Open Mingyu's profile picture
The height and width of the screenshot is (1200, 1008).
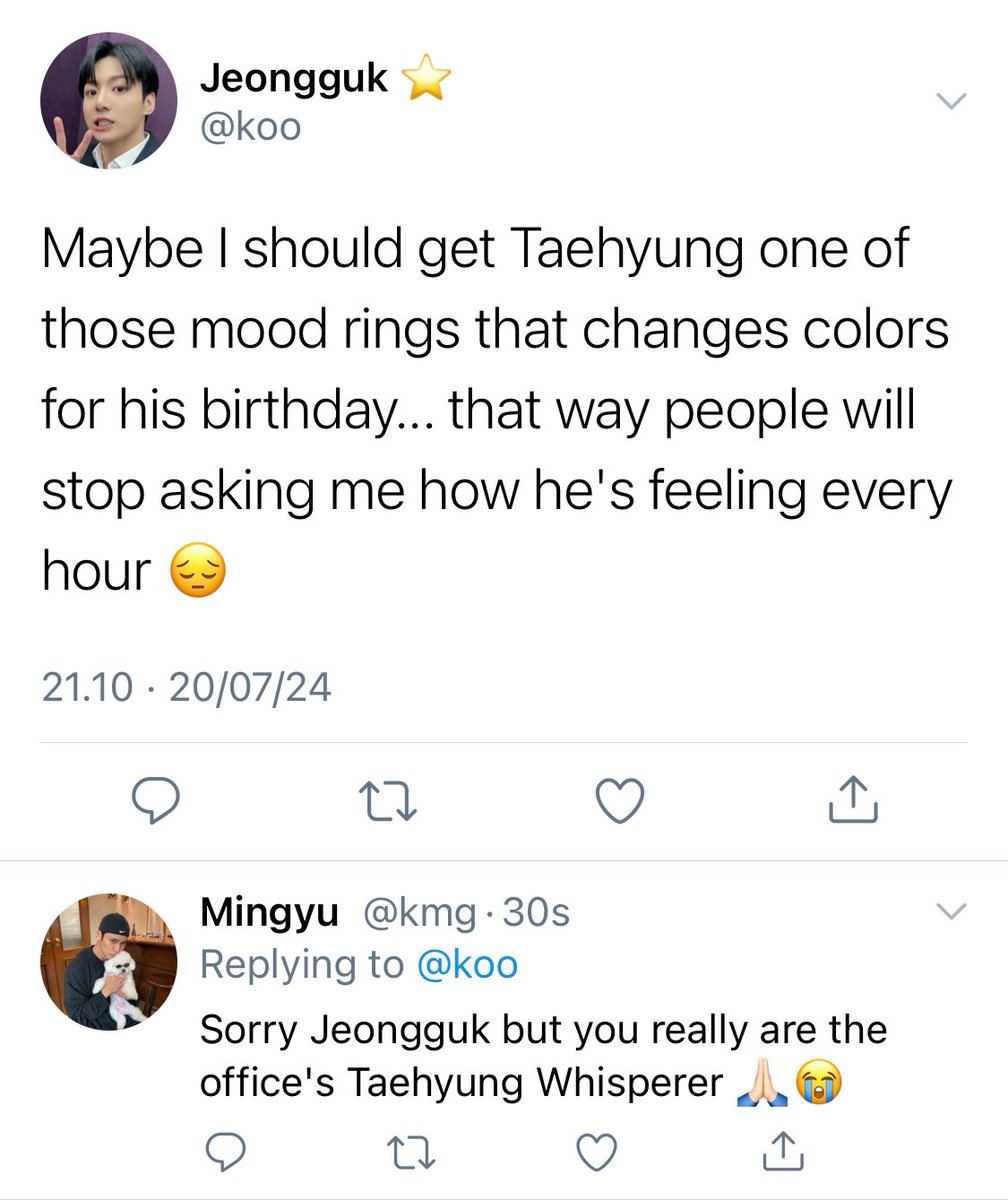click(x=108, y=961)
